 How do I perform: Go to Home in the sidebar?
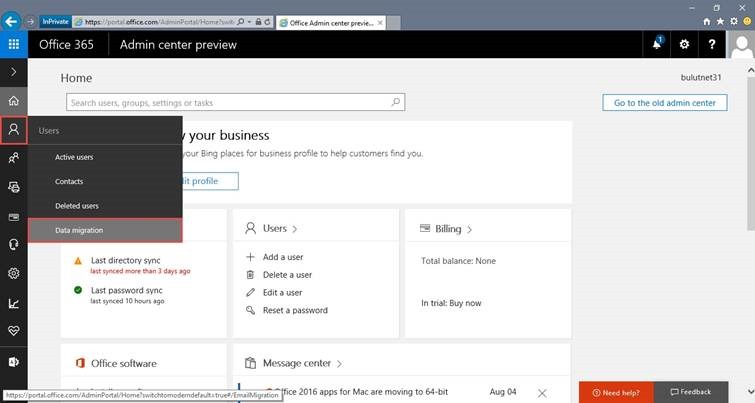[x=13, y=101]
